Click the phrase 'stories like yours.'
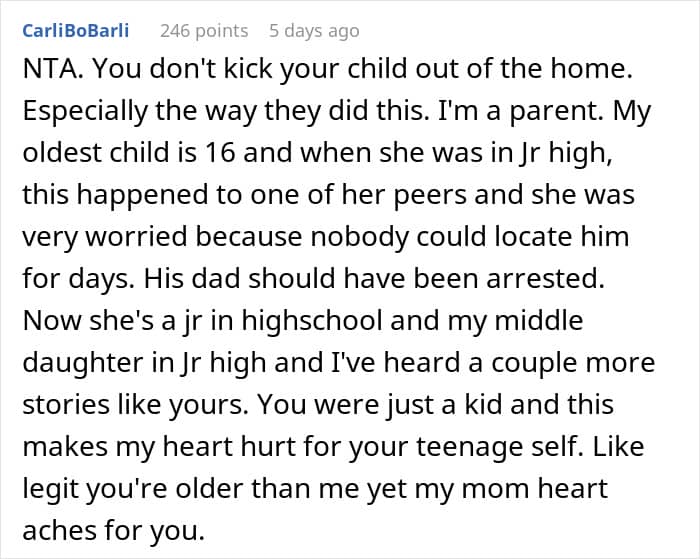This screenshot has height=559, width=700. [134, 404]
